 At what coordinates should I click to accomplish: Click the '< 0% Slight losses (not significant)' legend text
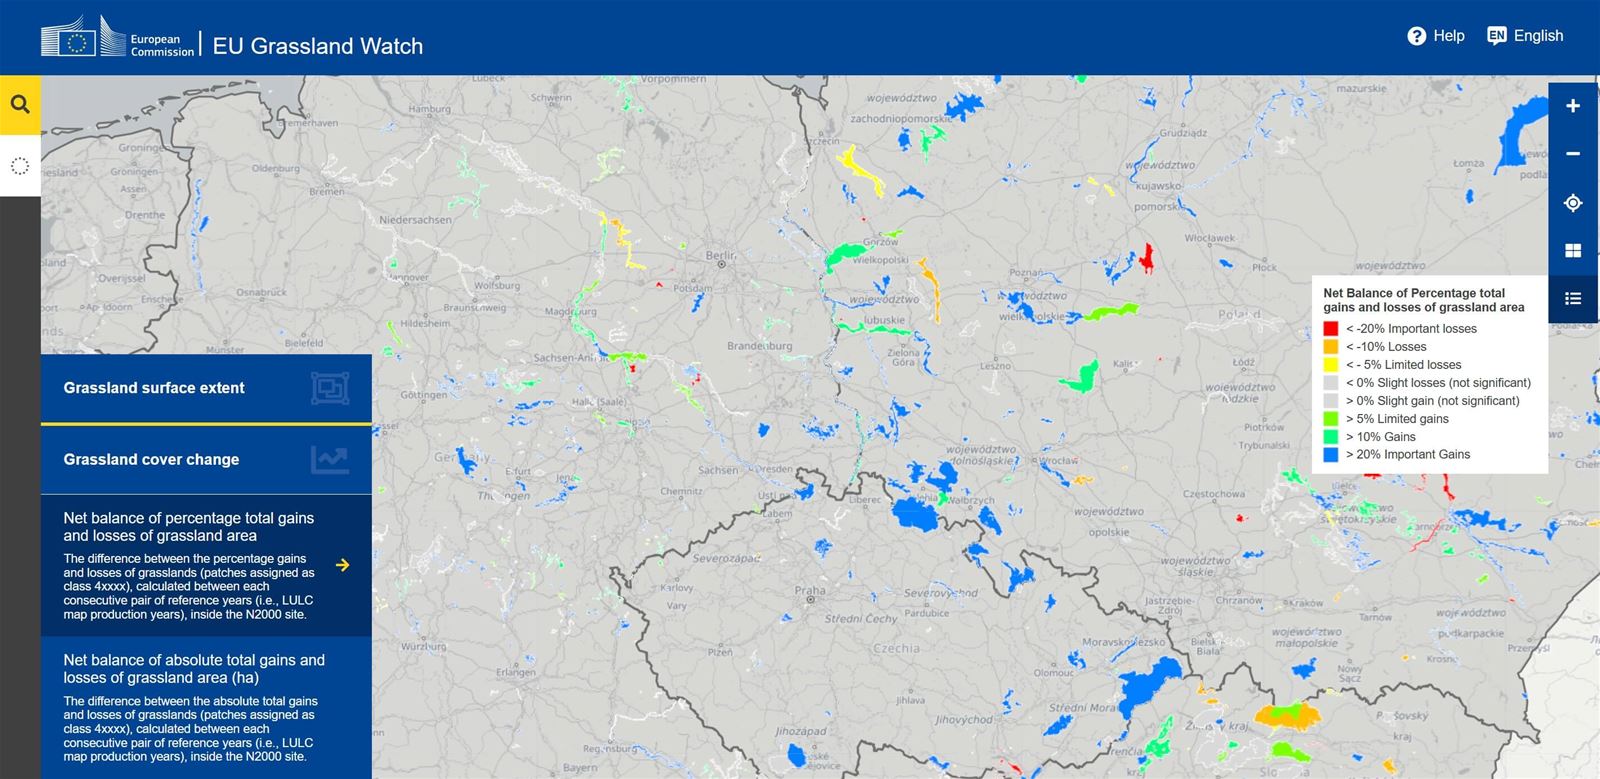point(1438,383)
